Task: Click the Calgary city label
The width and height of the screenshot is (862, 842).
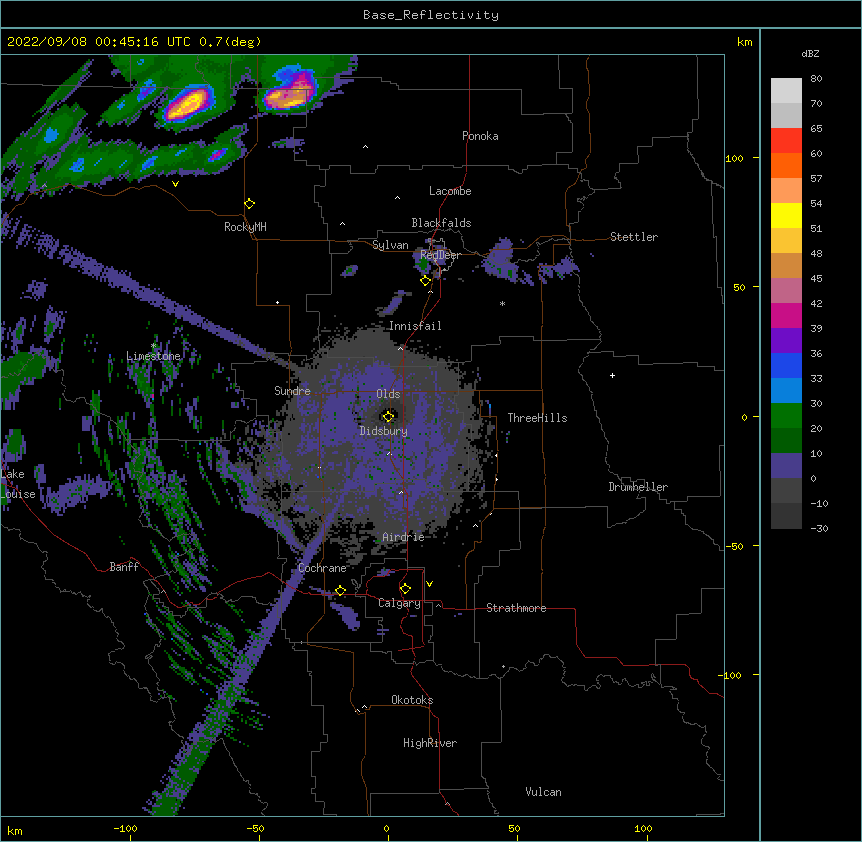Action: point(399,603)
